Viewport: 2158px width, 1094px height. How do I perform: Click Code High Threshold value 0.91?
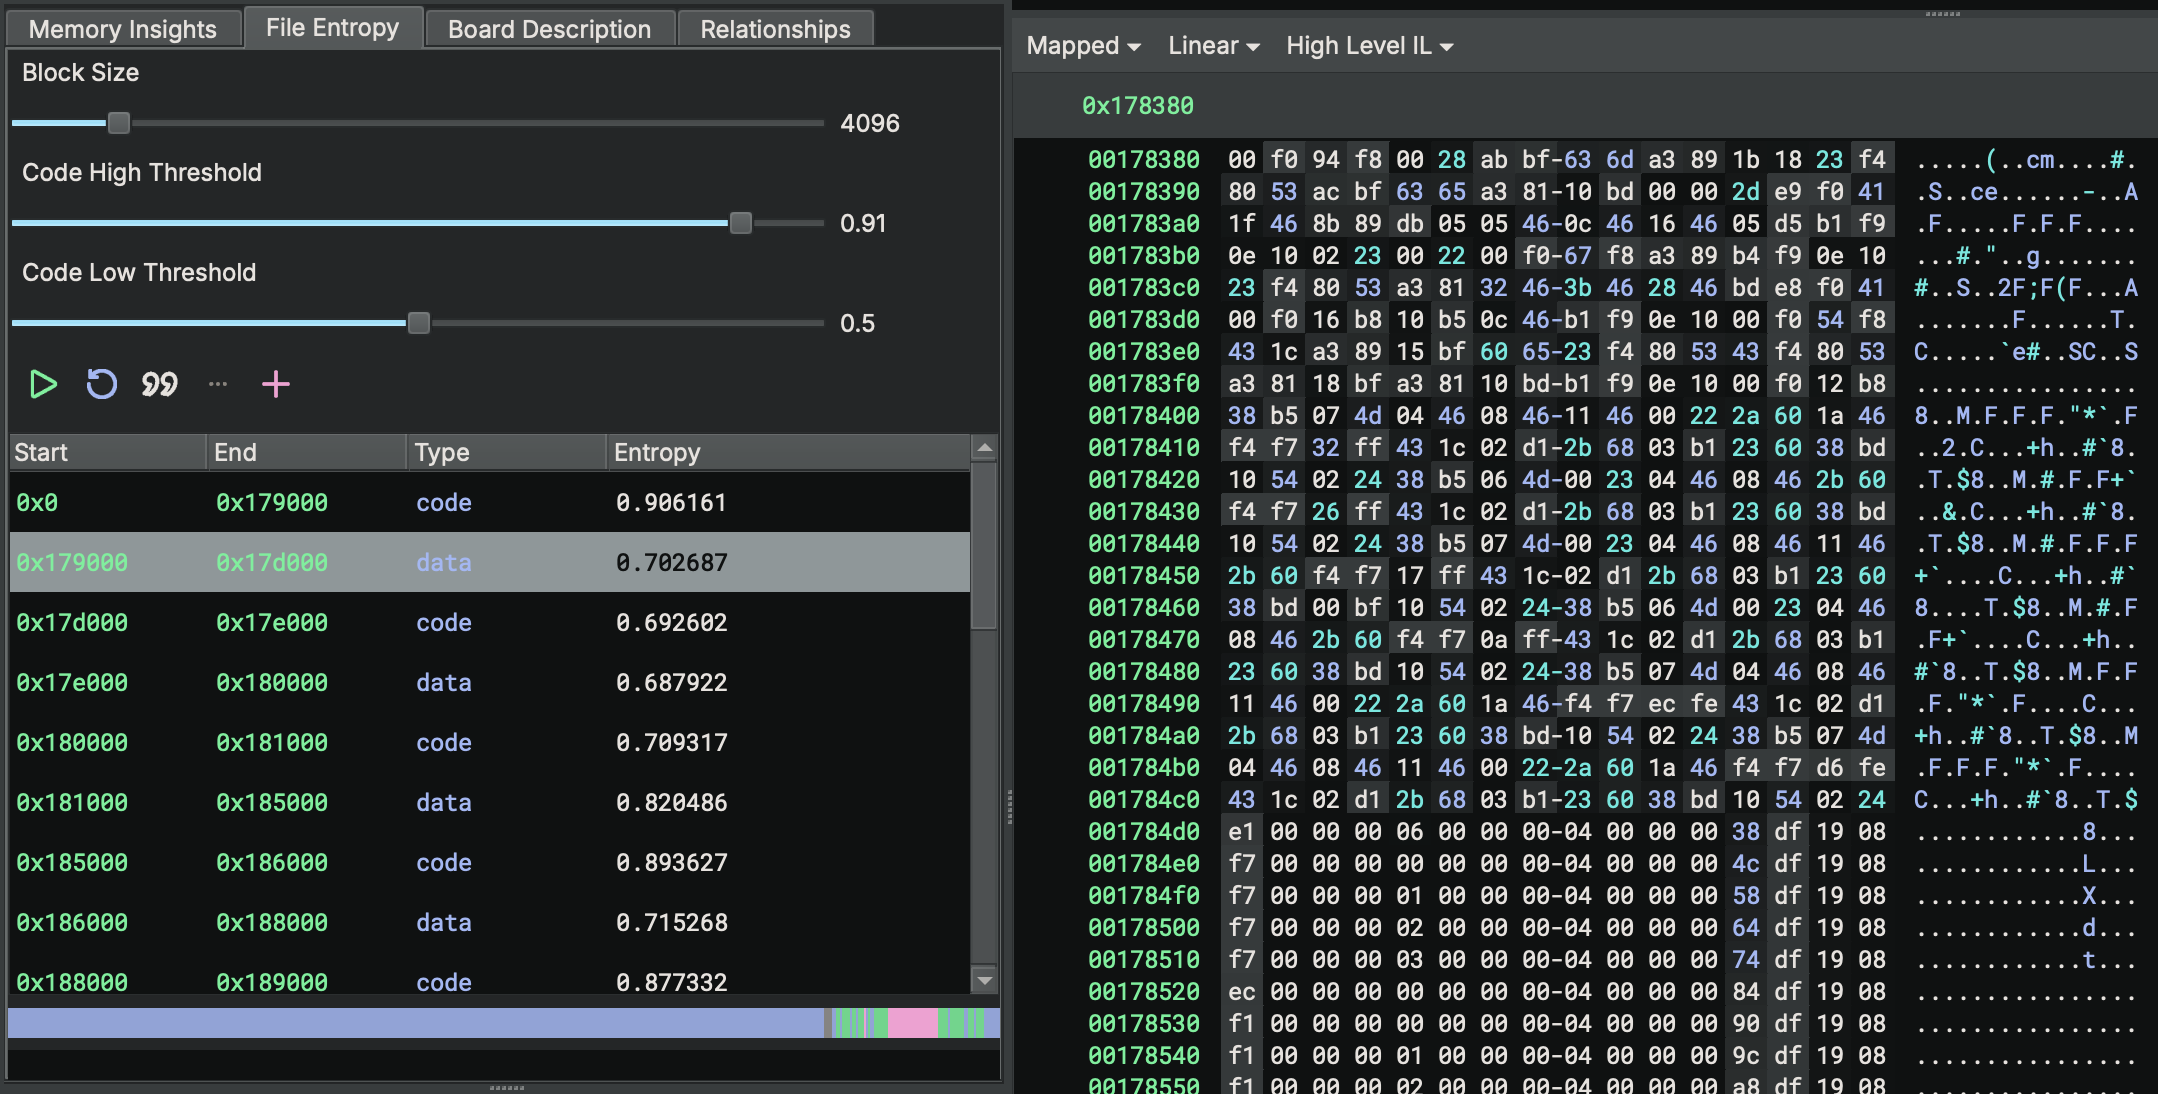(x=863, y=223)
